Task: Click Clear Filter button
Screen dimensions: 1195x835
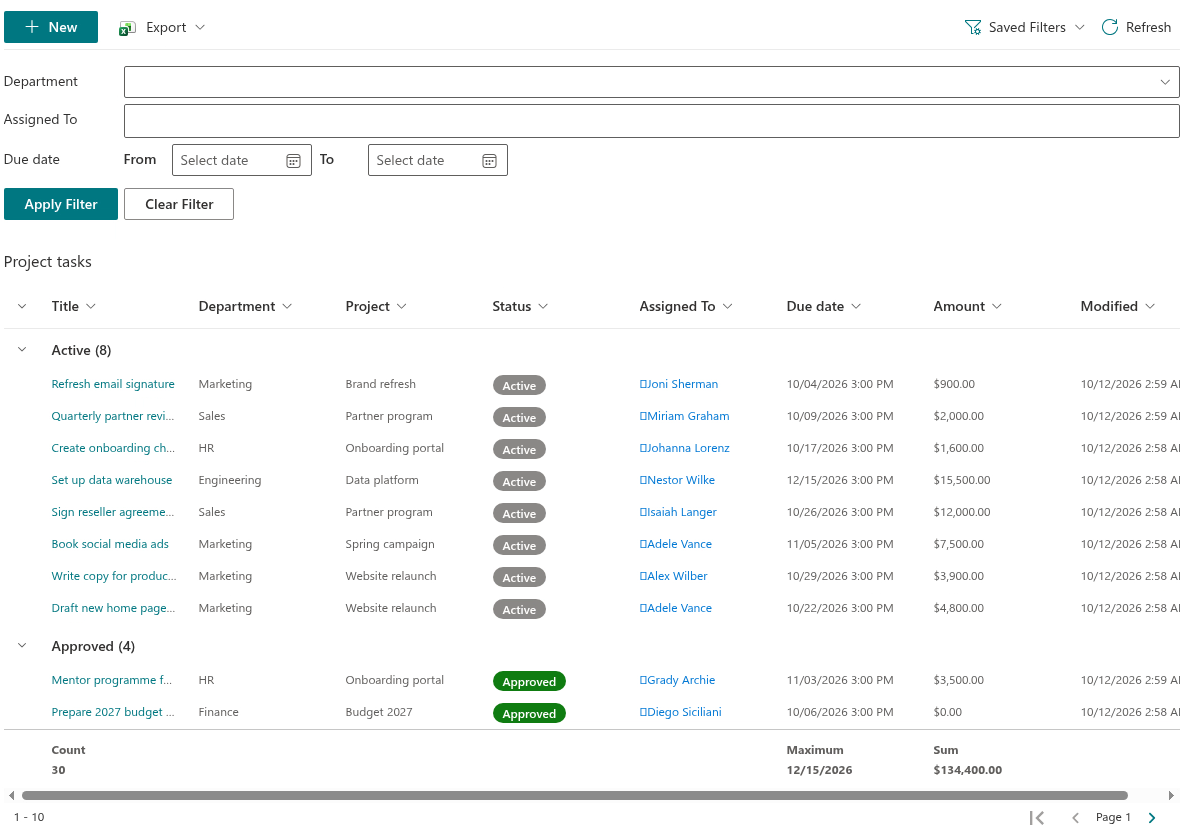Action: pos(179,204)
